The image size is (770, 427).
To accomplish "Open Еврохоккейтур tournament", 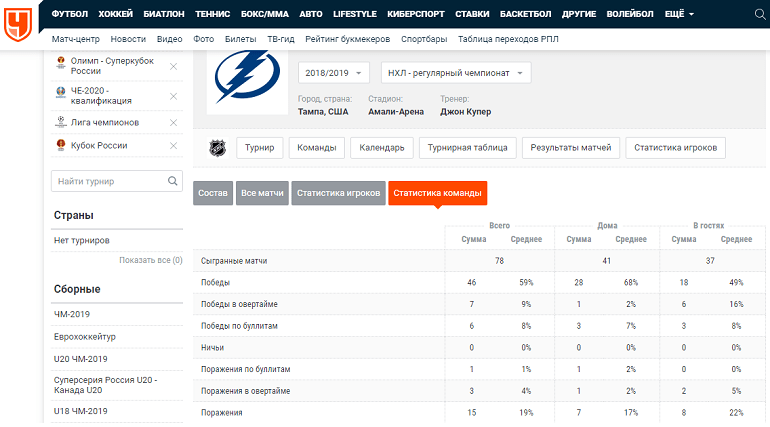I will coord(84,337).
